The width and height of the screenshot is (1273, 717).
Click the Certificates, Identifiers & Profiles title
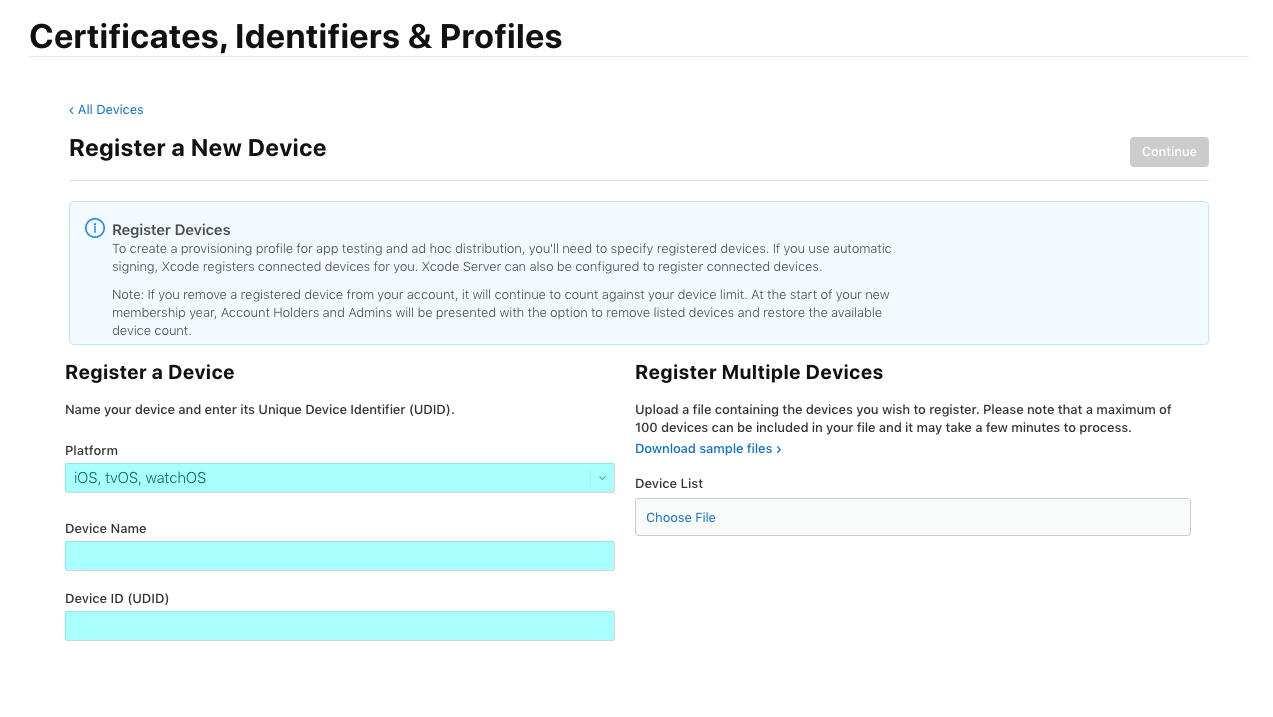click(x=296, y=36)
